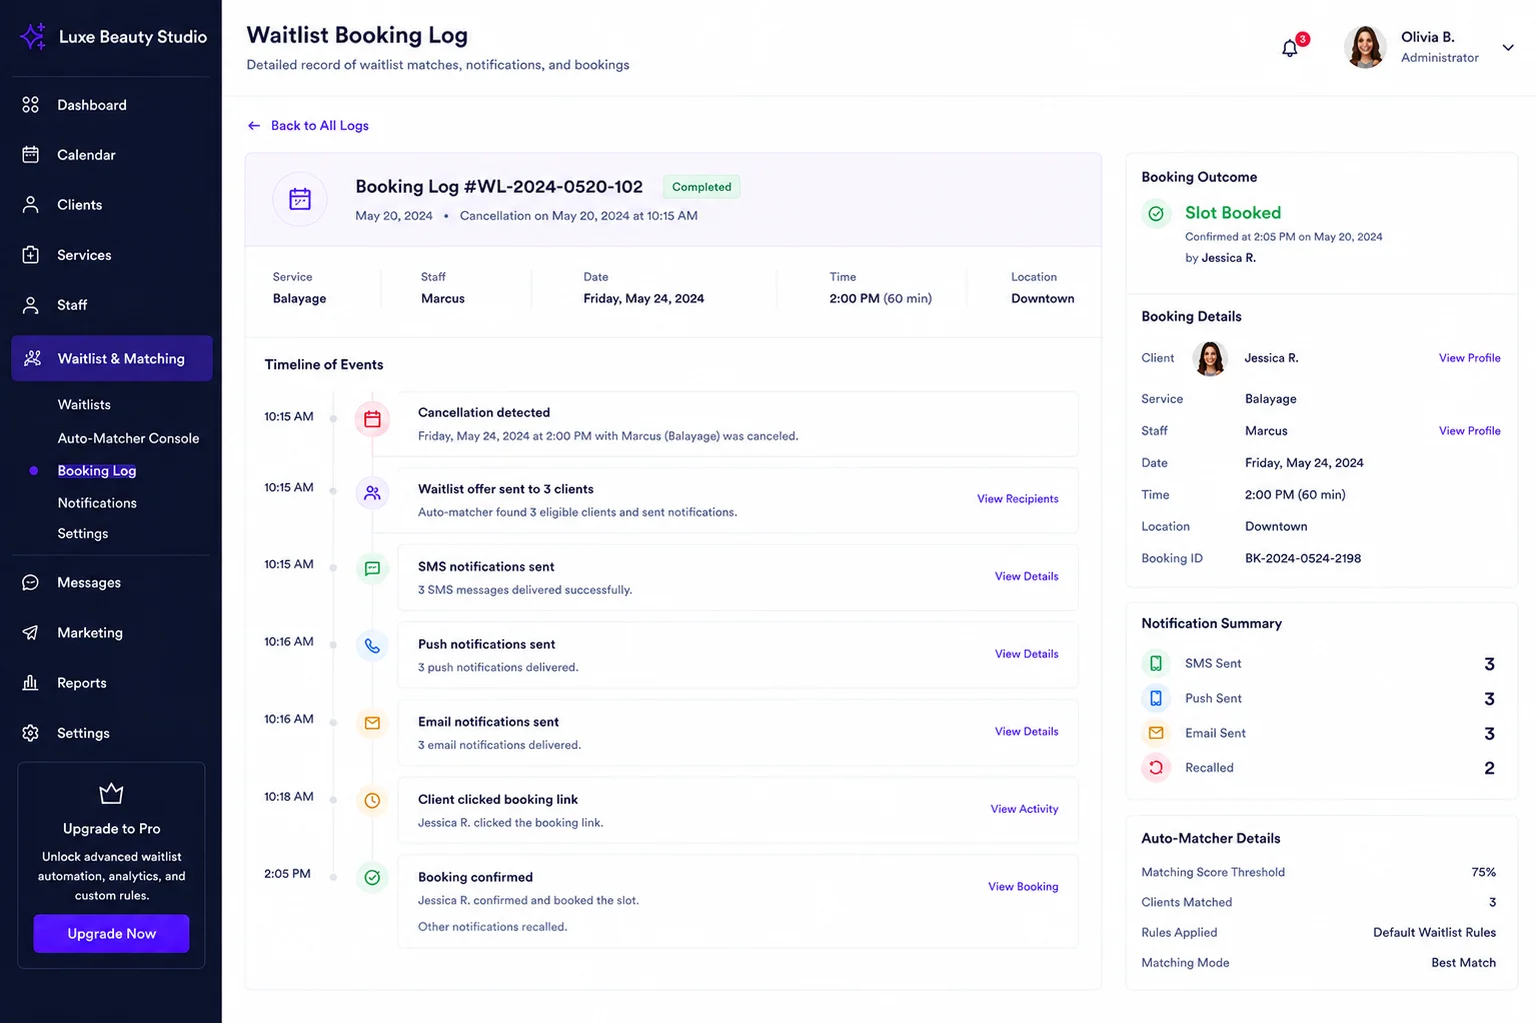Click the Recalled circular arrow icon

(1156, 768)
